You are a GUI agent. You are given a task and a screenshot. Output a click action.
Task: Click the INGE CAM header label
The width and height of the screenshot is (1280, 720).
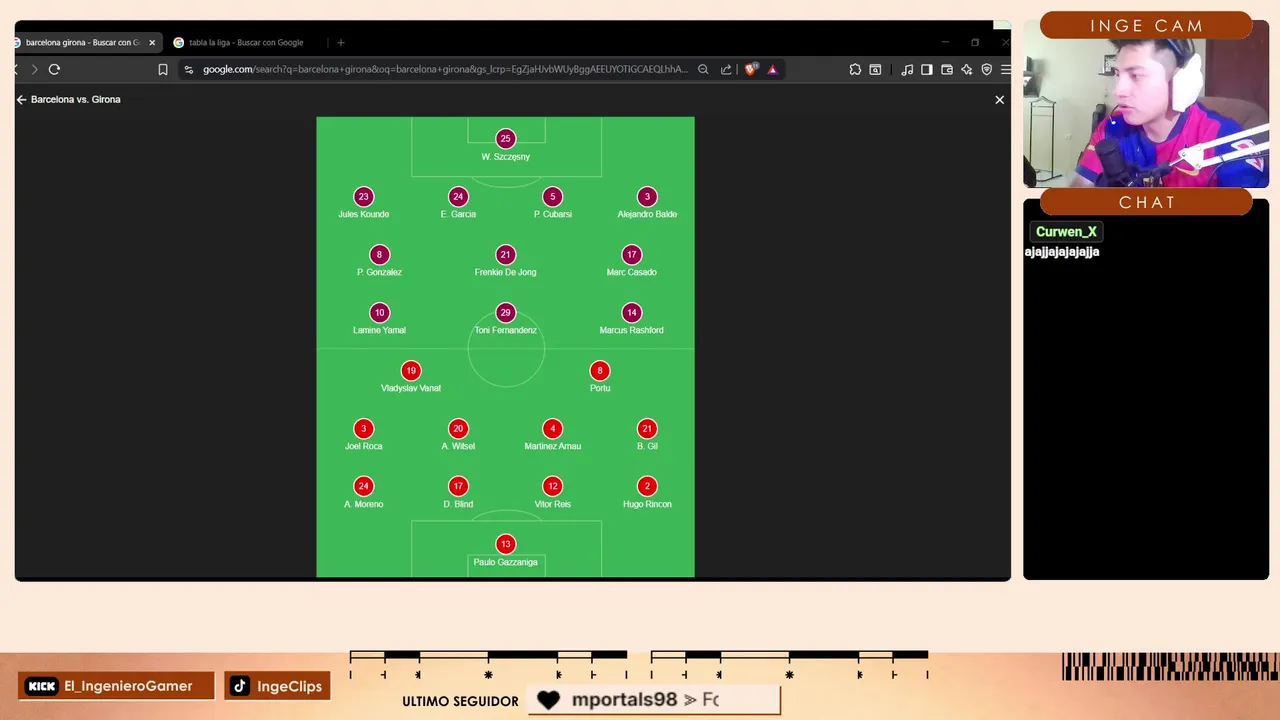(1146, 26)
